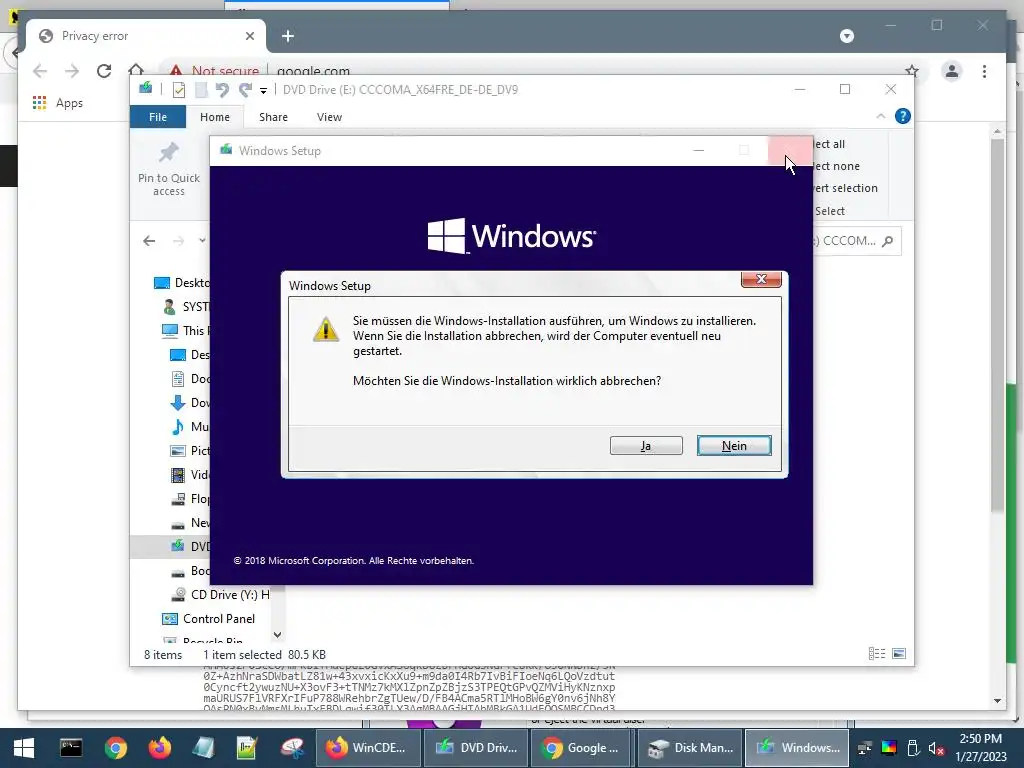The width and height of the screenshot is (1024, 768).
Task: Click navigation pane scroll-down arrow
Action: pos(278,634)
